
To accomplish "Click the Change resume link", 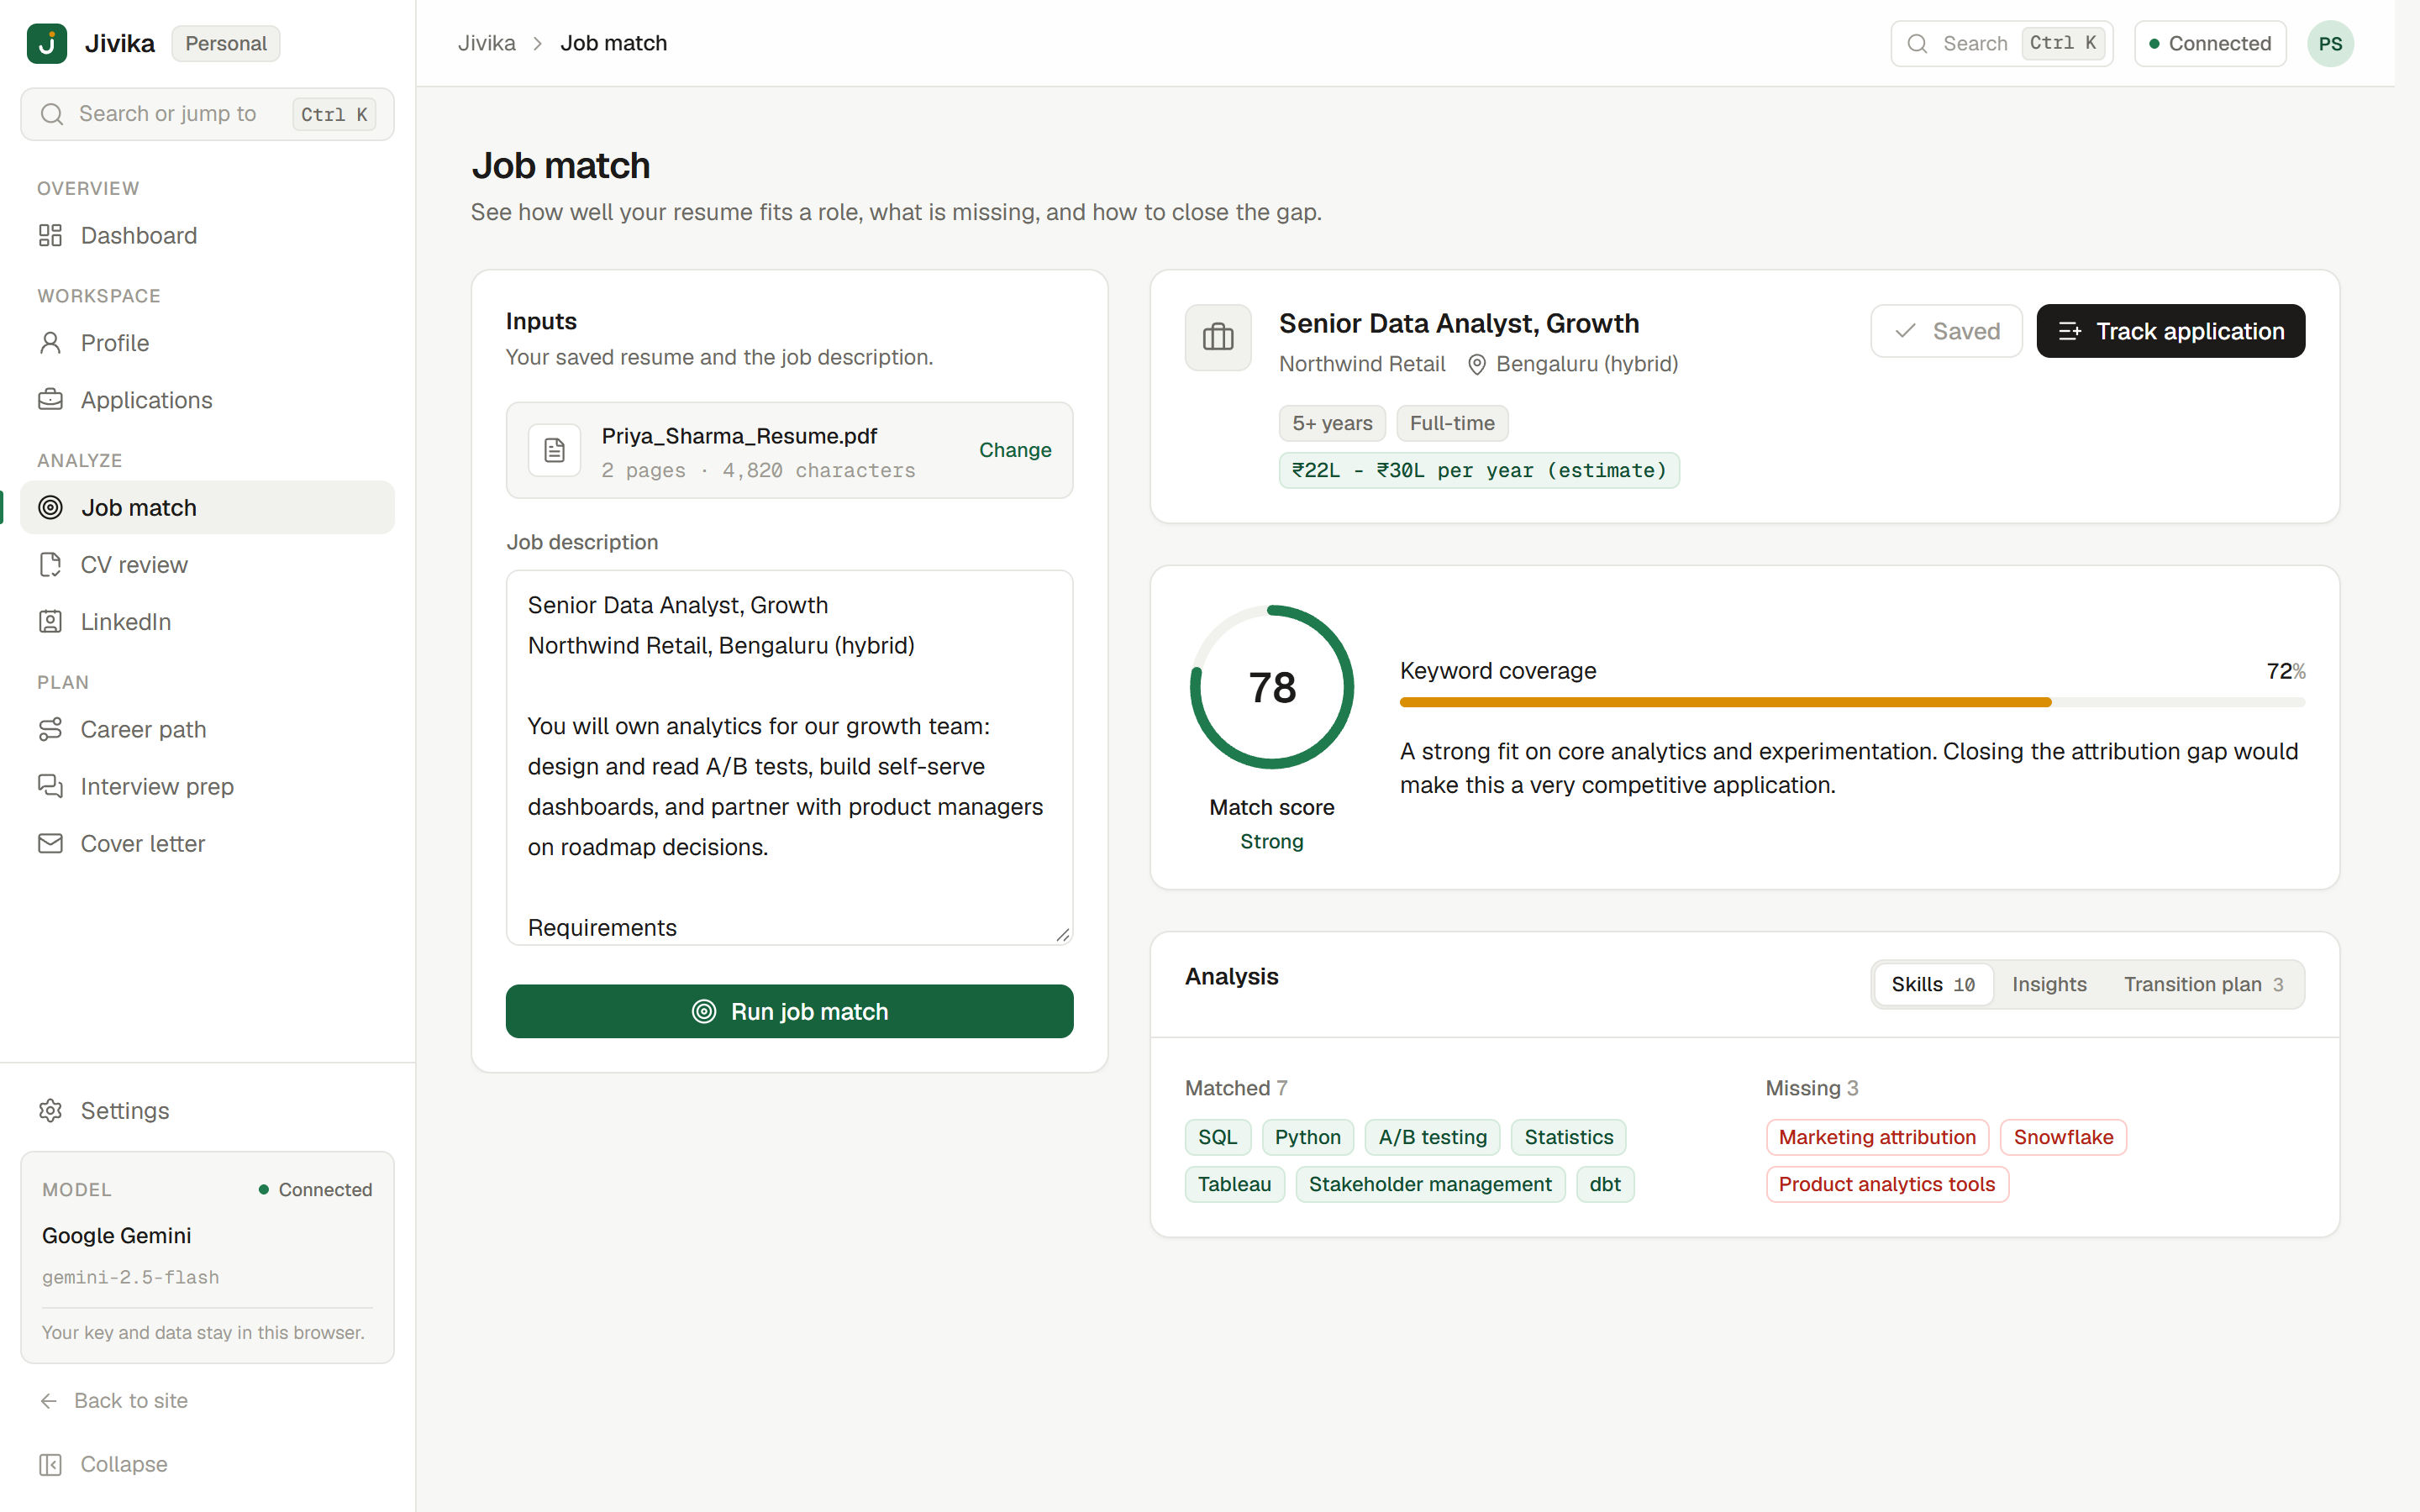I will (x=1015, y=450).
